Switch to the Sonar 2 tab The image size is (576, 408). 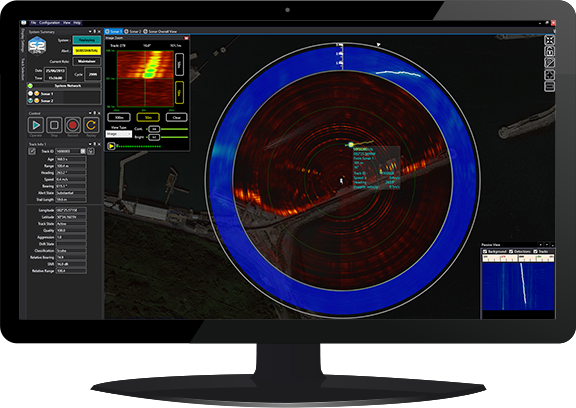133,32
